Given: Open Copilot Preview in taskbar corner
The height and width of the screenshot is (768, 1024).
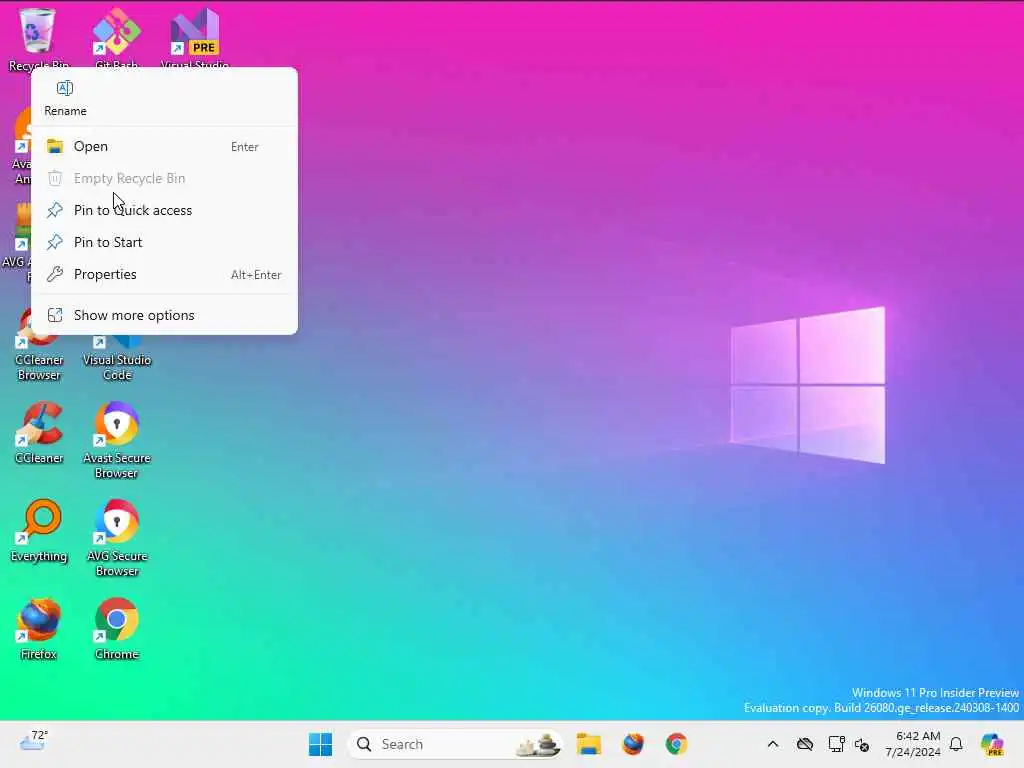Looking at the screenshot, I should point(992,744).
